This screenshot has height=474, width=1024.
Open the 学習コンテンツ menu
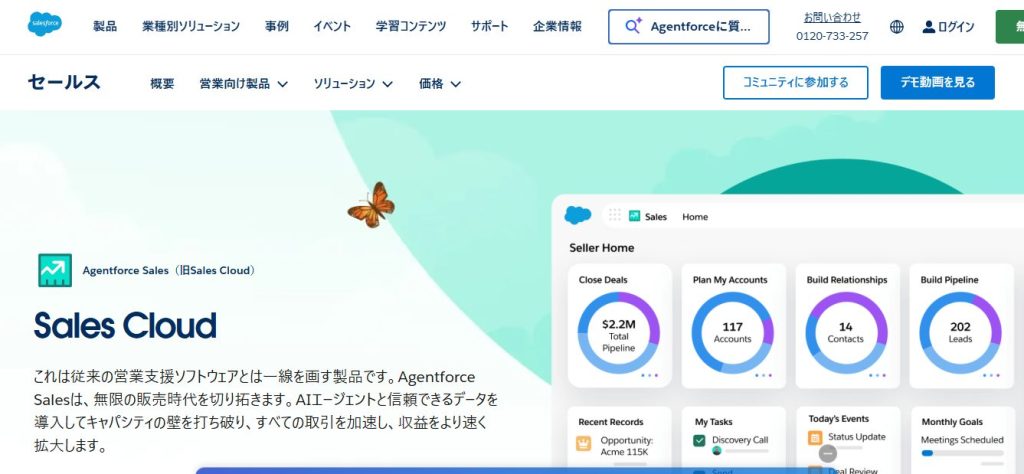(x=411, y=26)
